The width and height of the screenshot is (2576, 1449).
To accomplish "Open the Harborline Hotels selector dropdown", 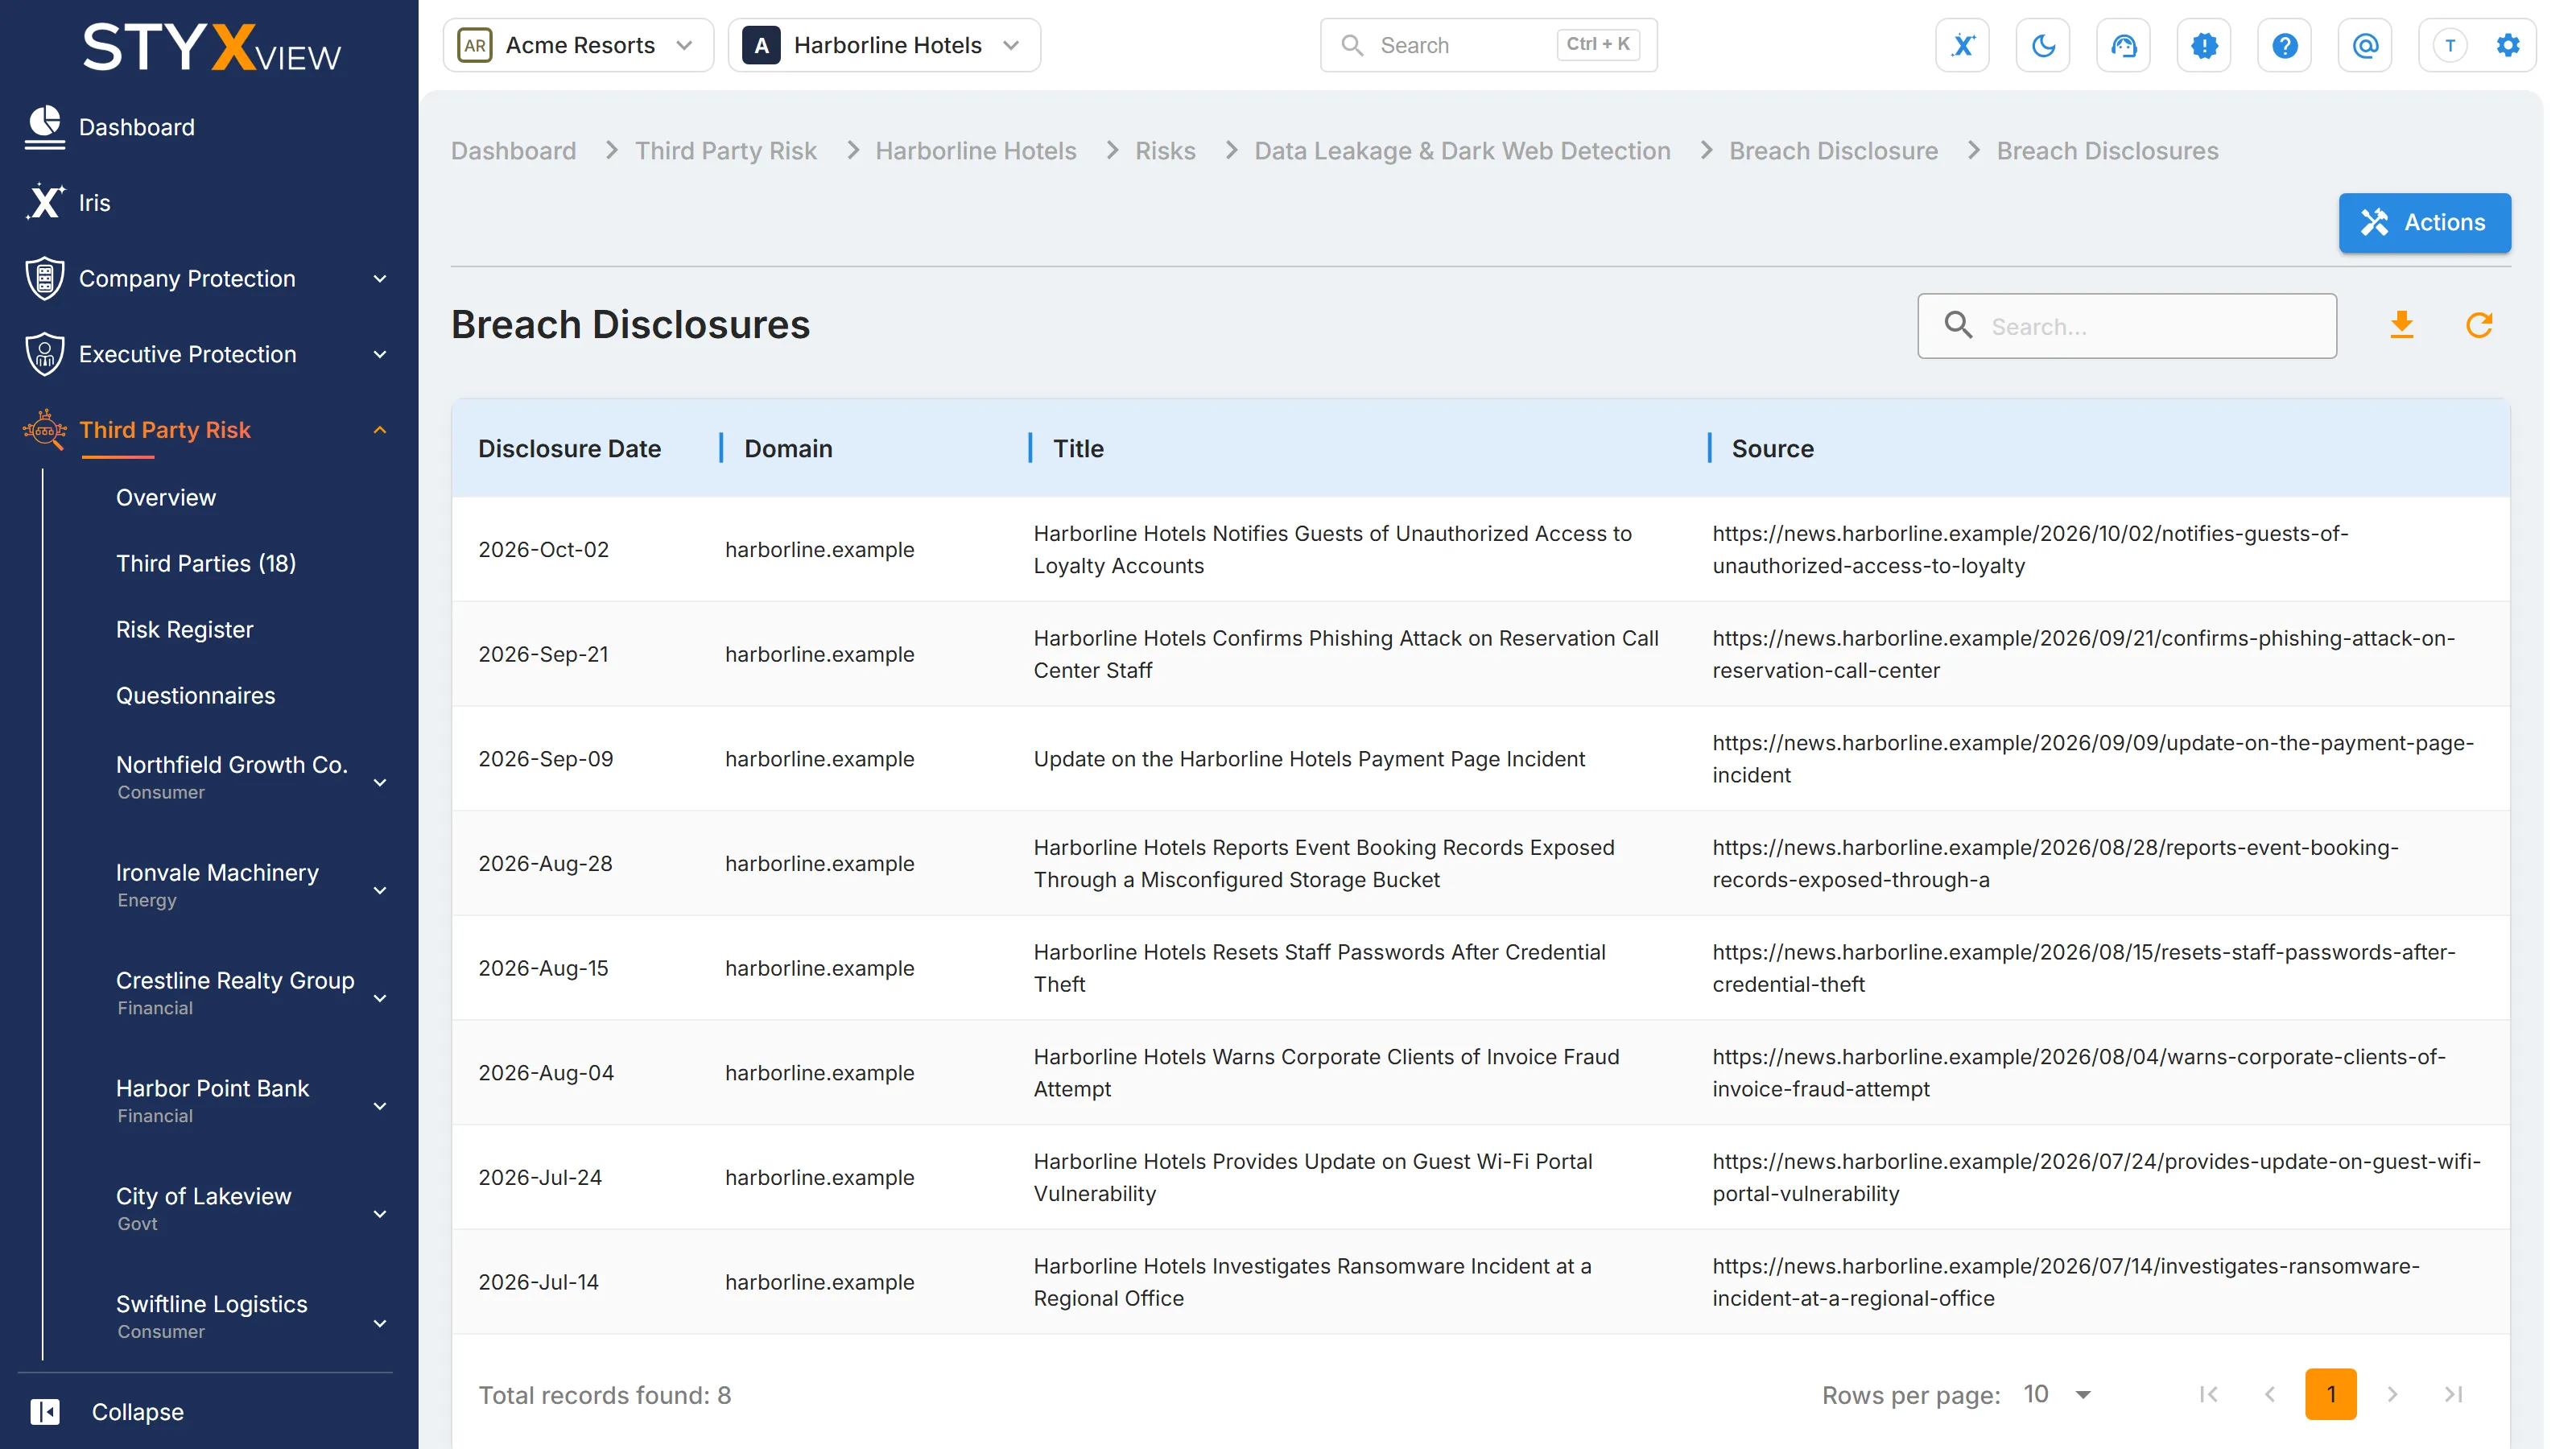I will pyautogui.click(x=884, y=45).
